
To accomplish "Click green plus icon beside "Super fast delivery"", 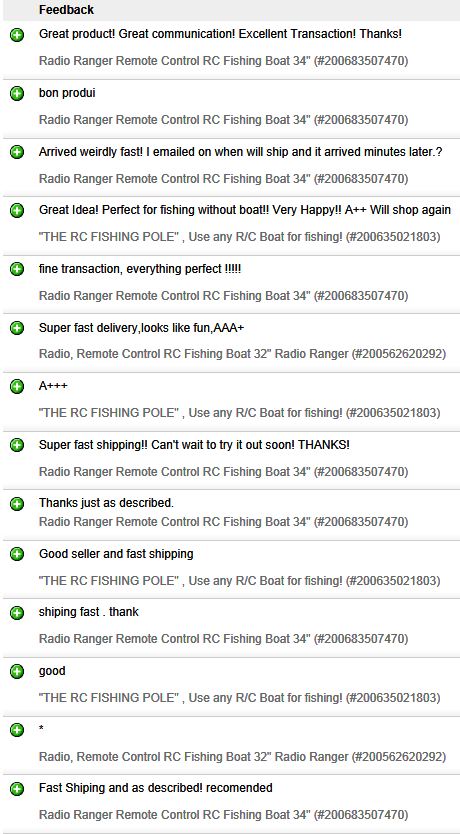I will coord(17,328).
